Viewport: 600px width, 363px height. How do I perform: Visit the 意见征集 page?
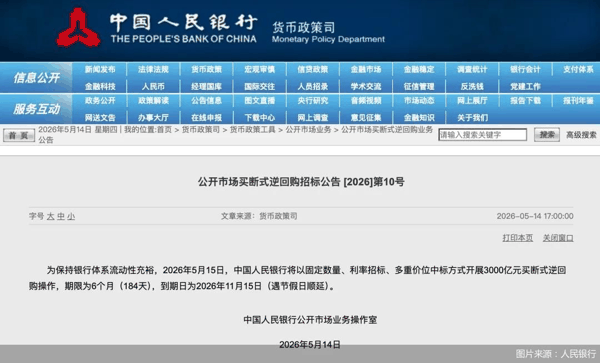click(366, 117)
